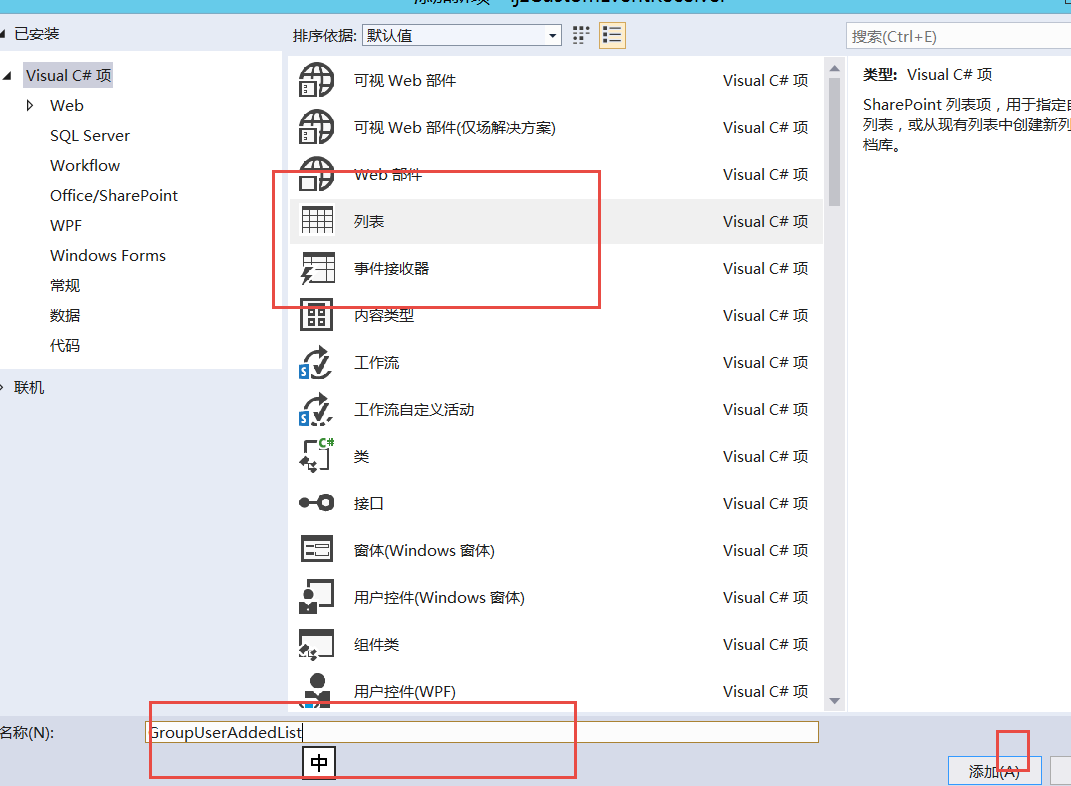Pick the 组件类 component icon
The height and width of the screenshot is (786, 1071).
pyautogui.click(x=316, y=644)
